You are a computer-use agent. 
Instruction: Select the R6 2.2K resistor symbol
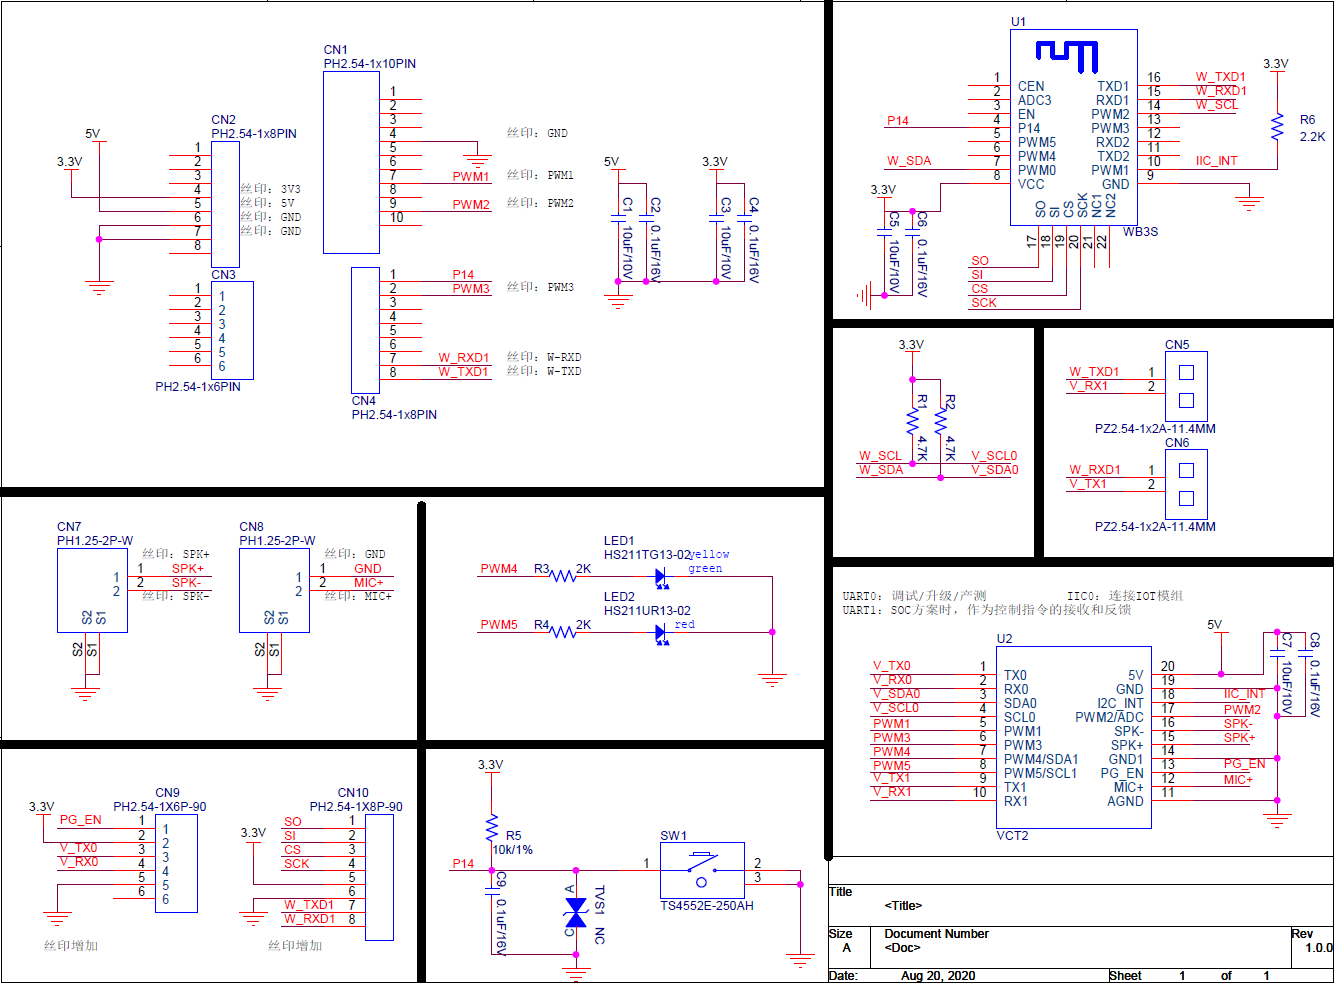coord(1276,127)
